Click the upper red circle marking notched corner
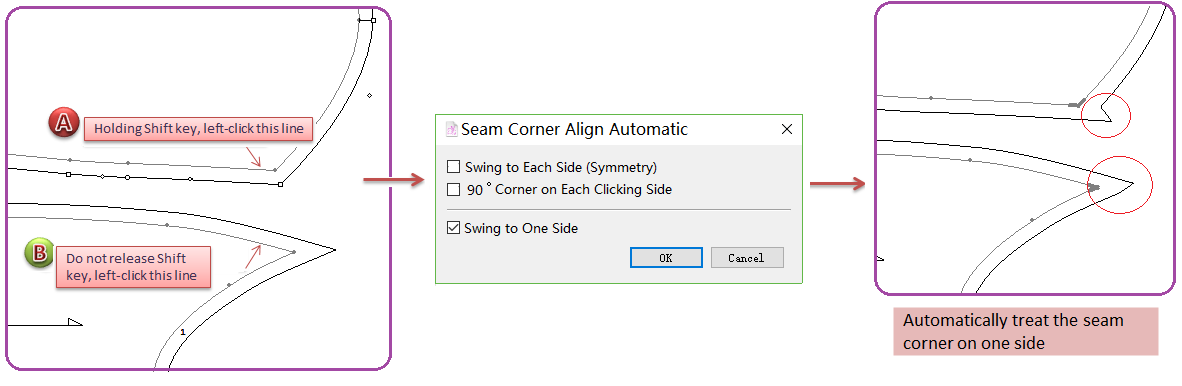Image resolution: width=1182 pixels, height=386 pixels. click(1106, 115)
